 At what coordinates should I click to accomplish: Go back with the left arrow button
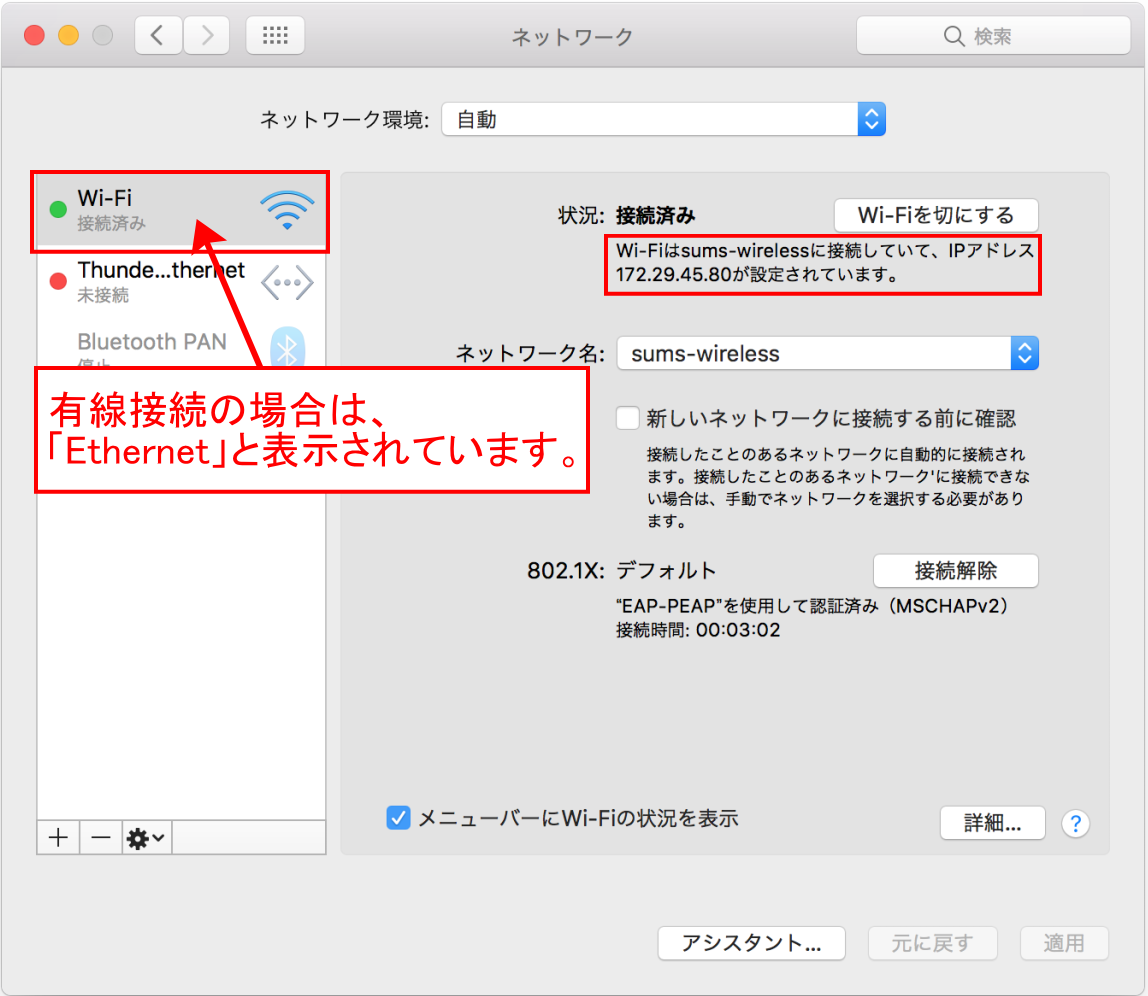pyautogui.click(x=157, y=36)
